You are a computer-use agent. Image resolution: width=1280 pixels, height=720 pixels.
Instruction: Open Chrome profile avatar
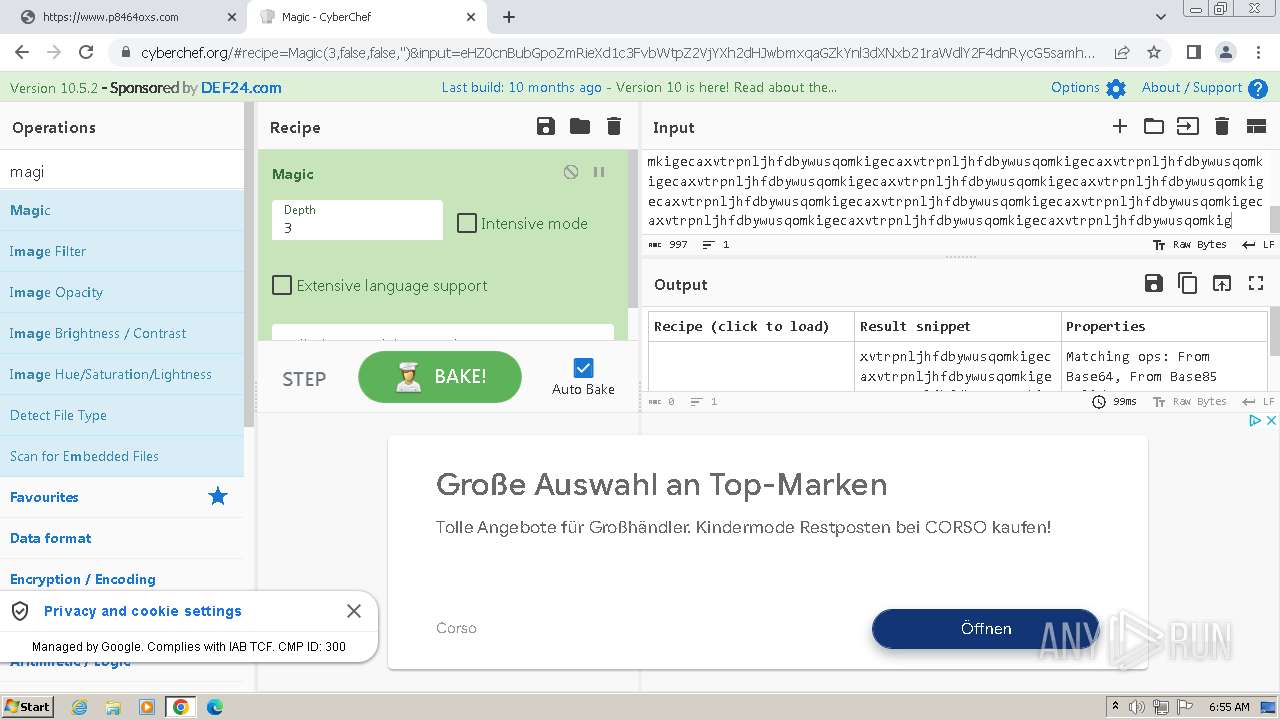(x=1226, y=52)
